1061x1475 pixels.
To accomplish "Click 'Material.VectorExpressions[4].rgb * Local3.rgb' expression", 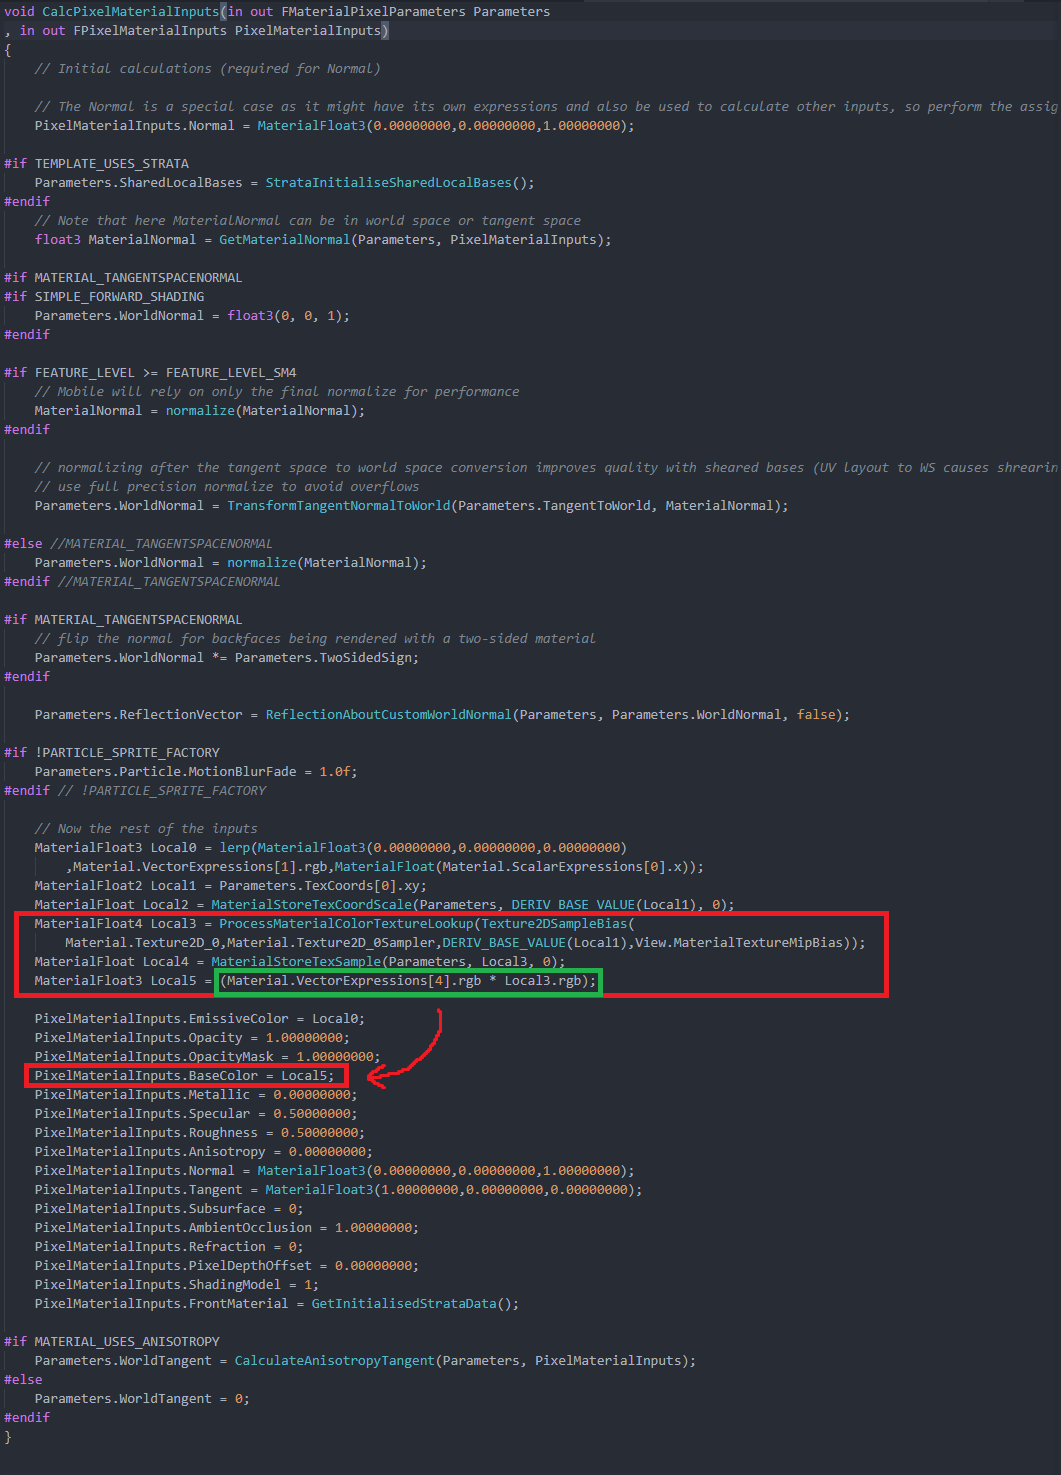I will (x=404, y=980).
